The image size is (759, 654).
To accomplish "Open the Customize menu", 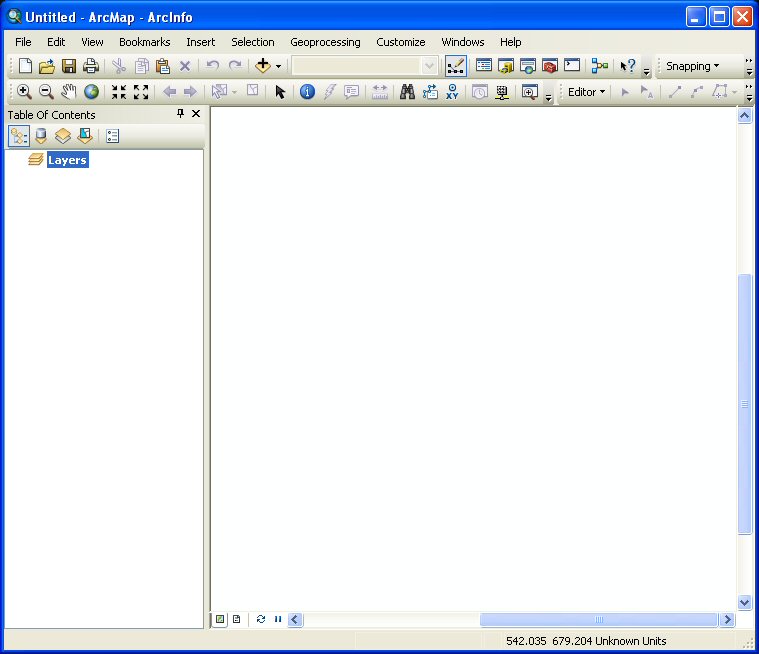I will [401, 42].
